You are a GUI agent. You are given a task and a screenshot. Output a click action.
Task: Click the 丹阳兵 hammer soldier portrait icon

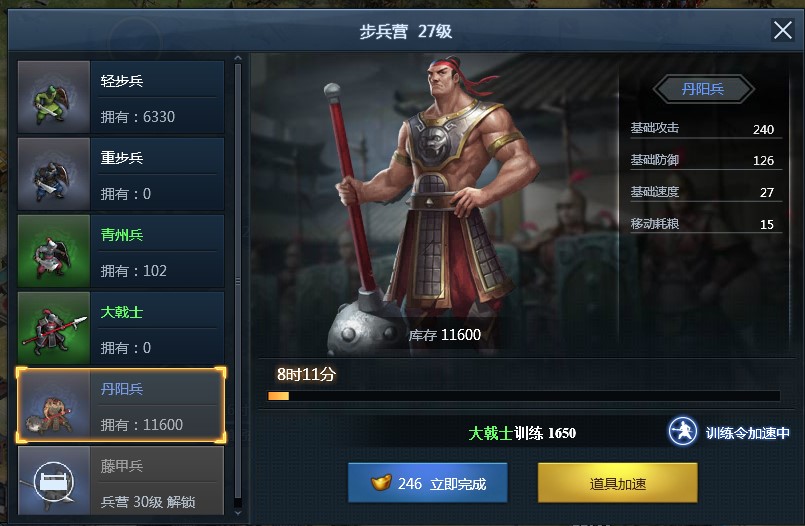point(54,405)
